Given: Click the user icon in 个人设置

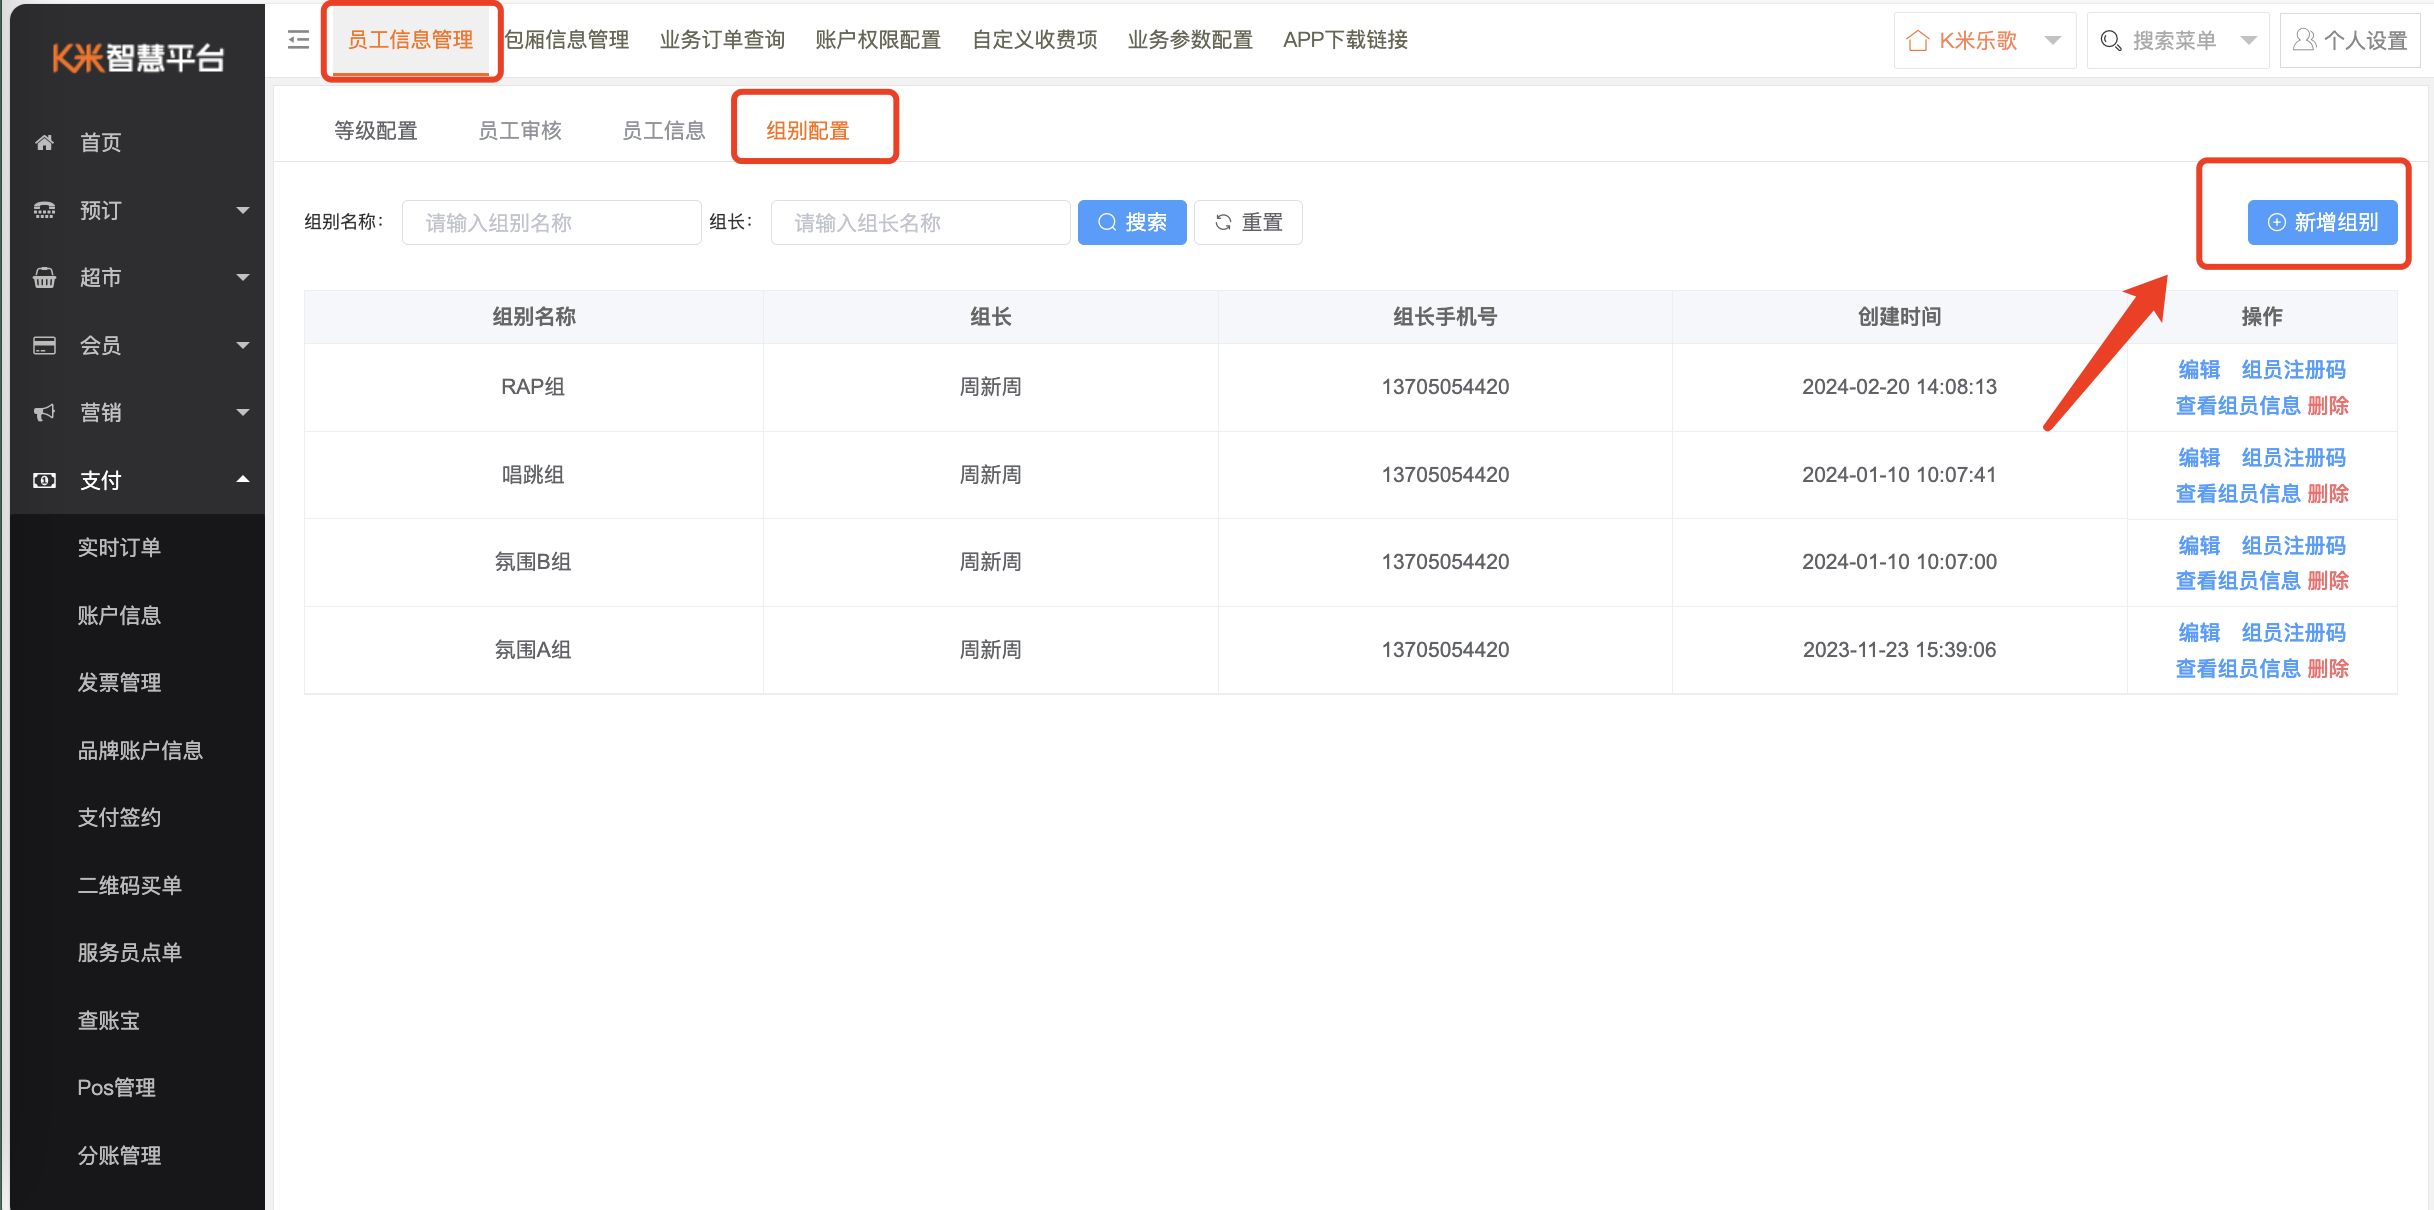Looking at the screenshot, I should (2304, 40).
